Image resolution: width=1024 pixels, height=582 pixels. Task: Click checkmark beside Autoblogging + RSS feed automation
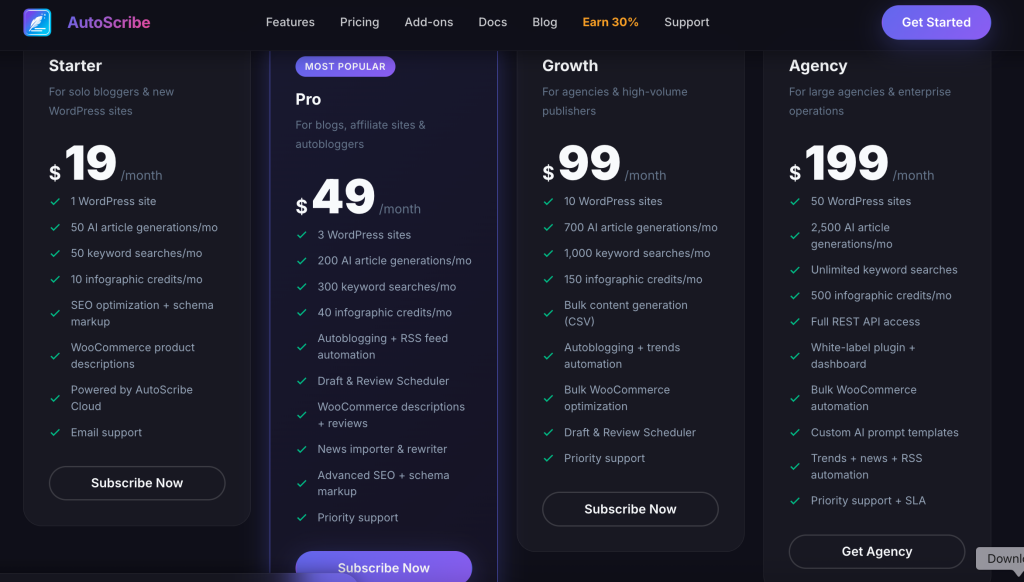click(302, 347)
